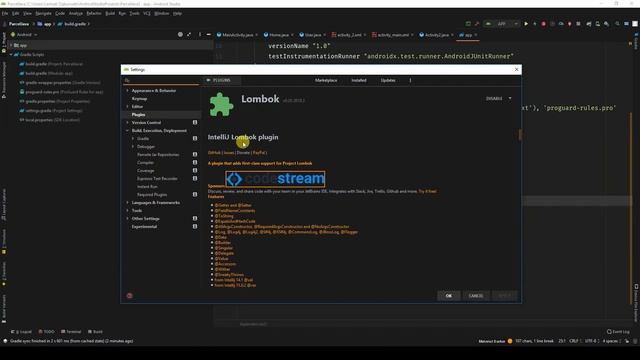This screenshot has height=360, width=640.
Task: Select the Plugins settings item
Action: 138,115
